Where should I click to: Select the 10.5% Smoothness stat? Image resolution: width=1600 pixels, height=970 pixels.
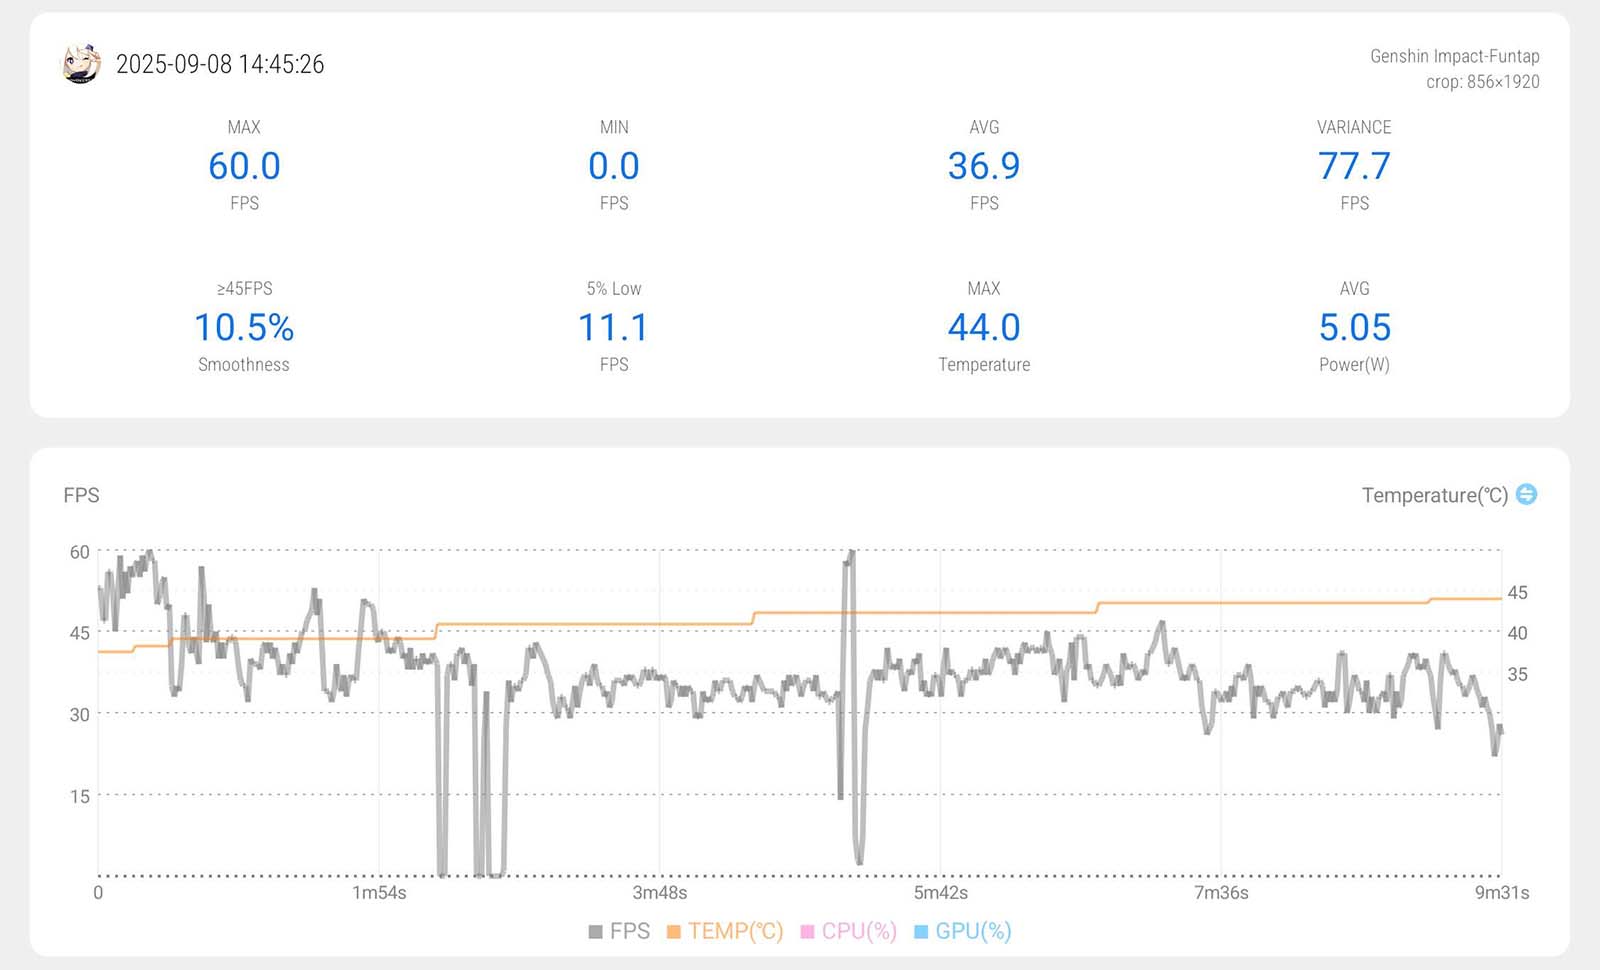pos(244,328)
